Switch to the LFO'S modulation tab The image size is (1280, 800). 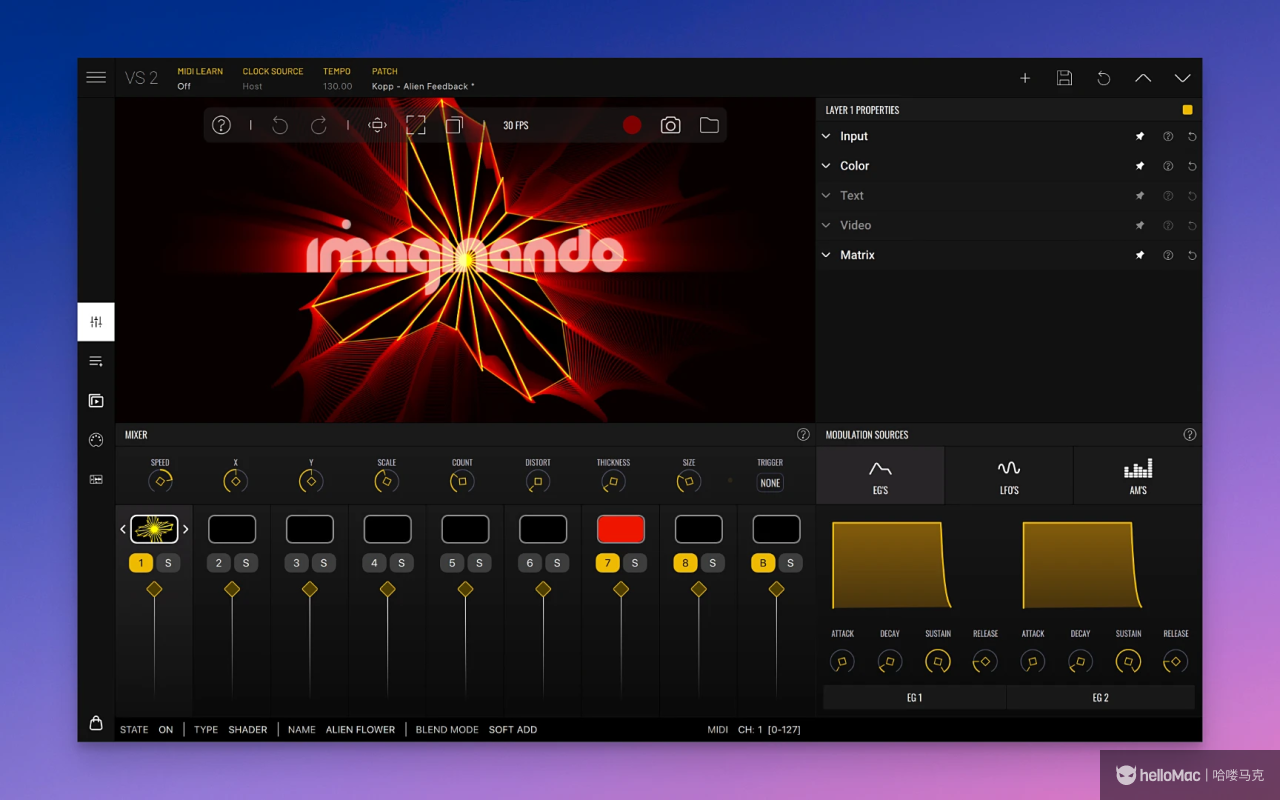click(1009, 475)
